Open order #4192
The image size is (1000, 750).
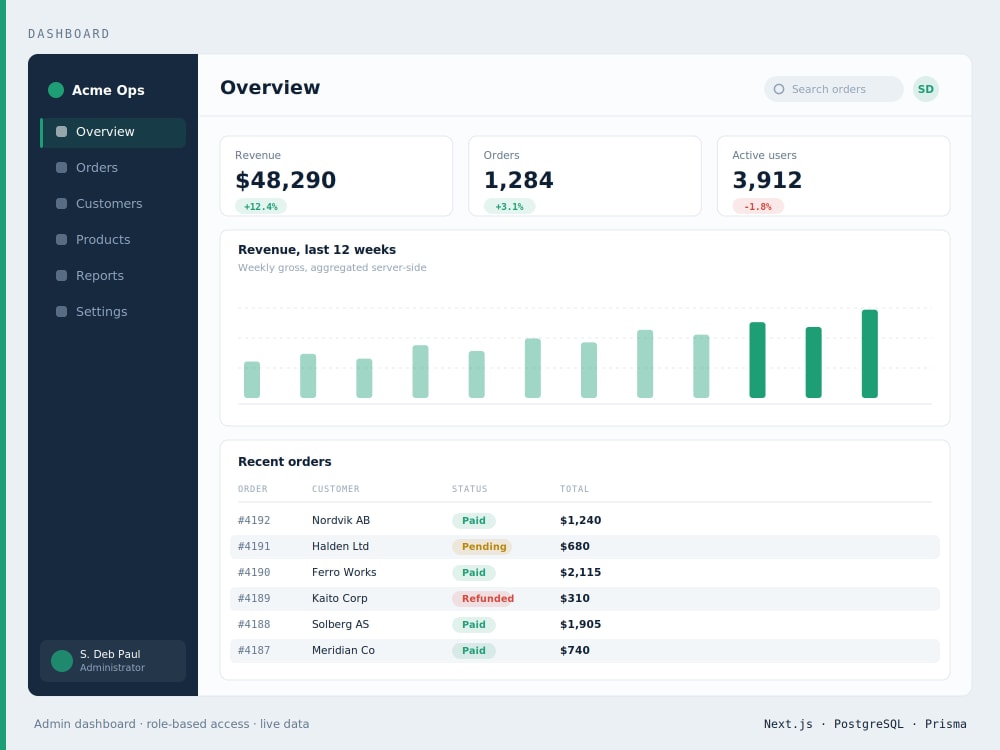pos(254,520)
